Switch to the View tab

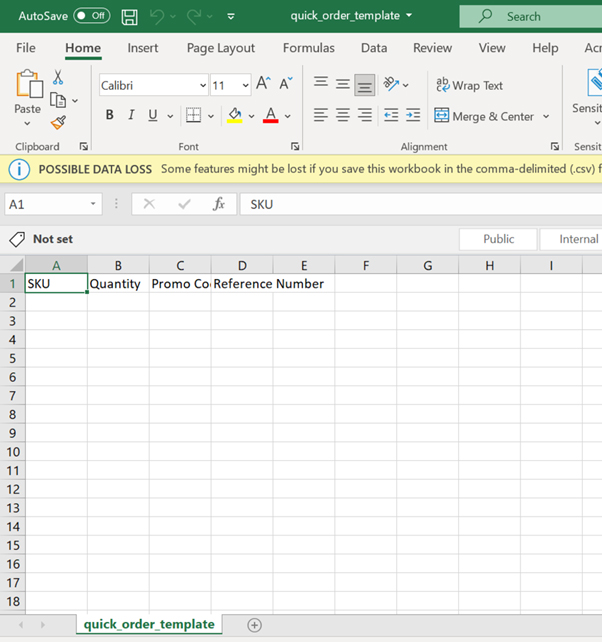tap(492, 48)
